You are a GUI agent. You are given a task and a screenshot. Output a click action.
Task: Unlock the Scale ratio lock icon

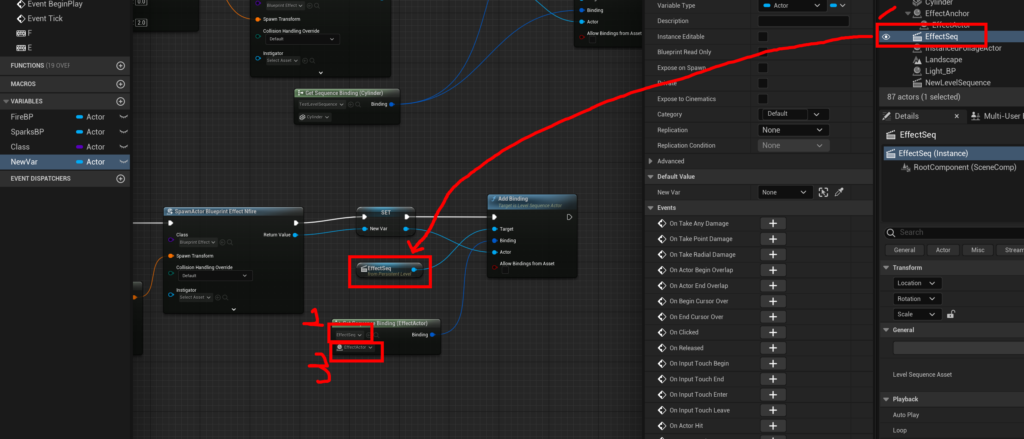[x=950, y=314]
